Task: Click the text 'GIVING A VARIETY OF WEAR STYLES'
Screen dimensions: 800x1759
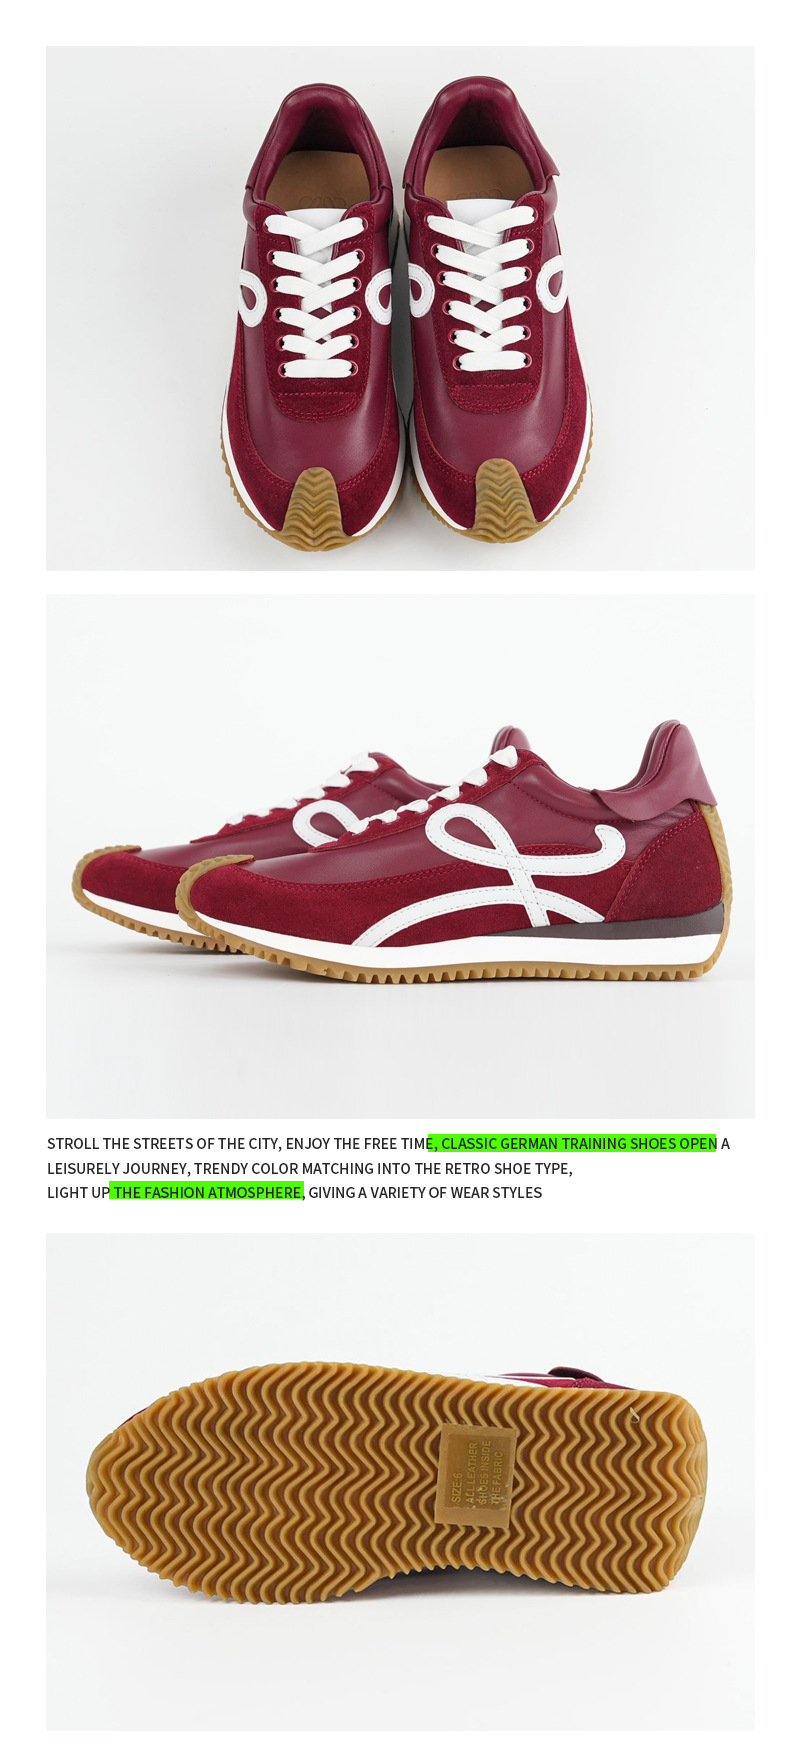Action: click(425, 1192)
